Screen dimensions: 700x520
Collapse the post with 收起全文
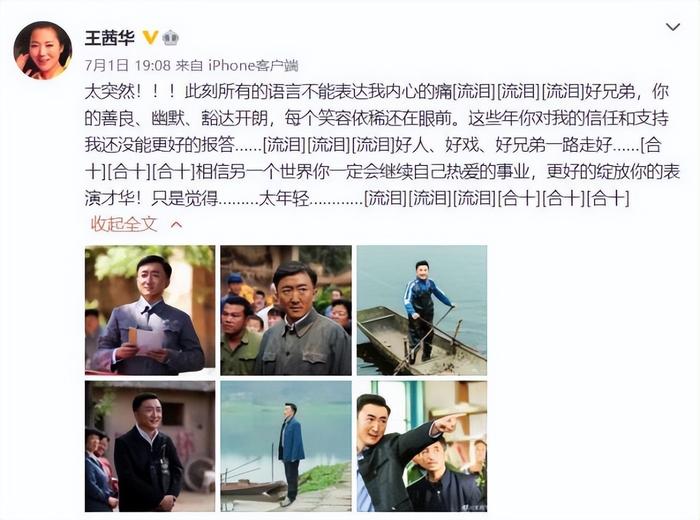point(124,224)
